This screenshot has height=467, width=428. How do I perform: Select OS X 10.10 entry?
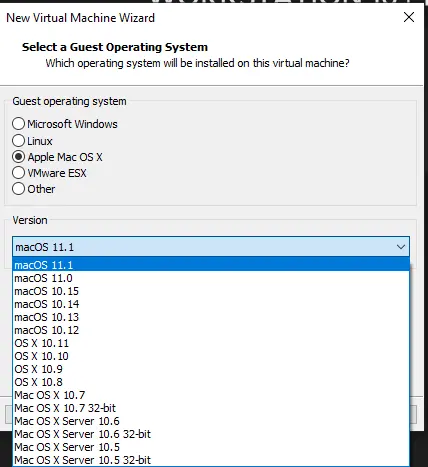[211, 356]
